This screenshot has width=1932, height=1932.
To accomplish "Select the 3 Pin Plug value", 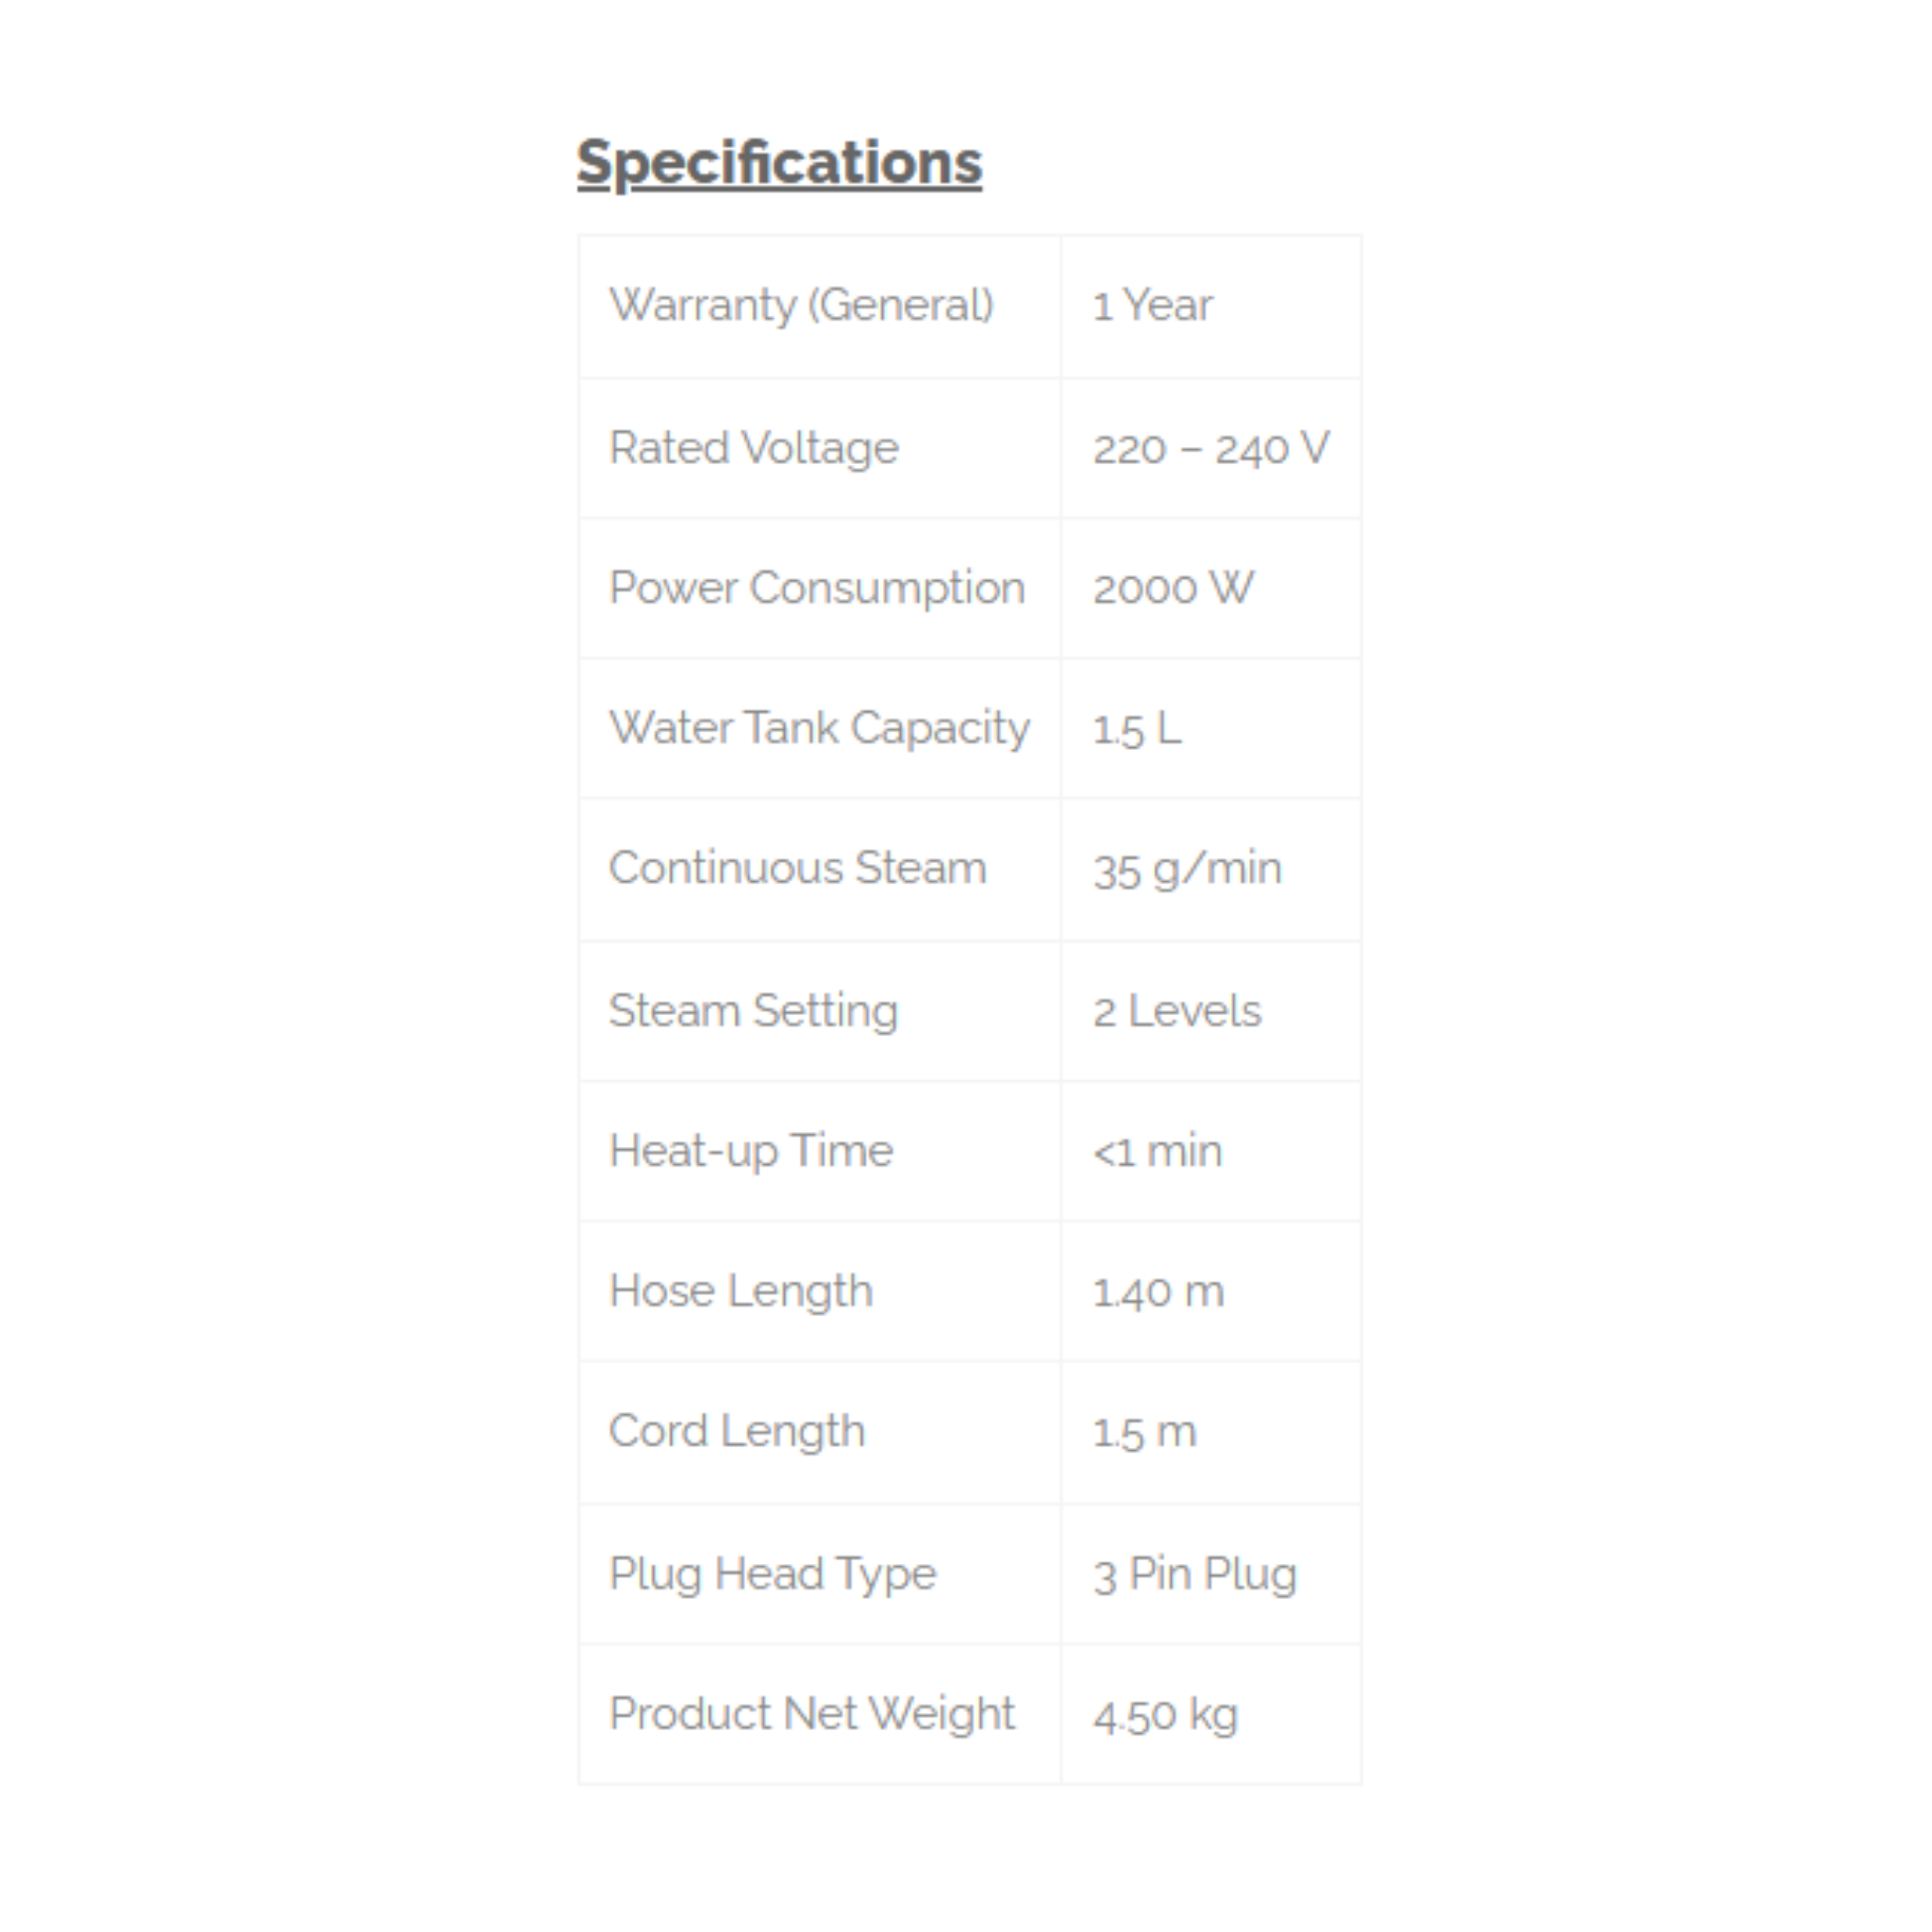I will (x=1195, y=1574).
